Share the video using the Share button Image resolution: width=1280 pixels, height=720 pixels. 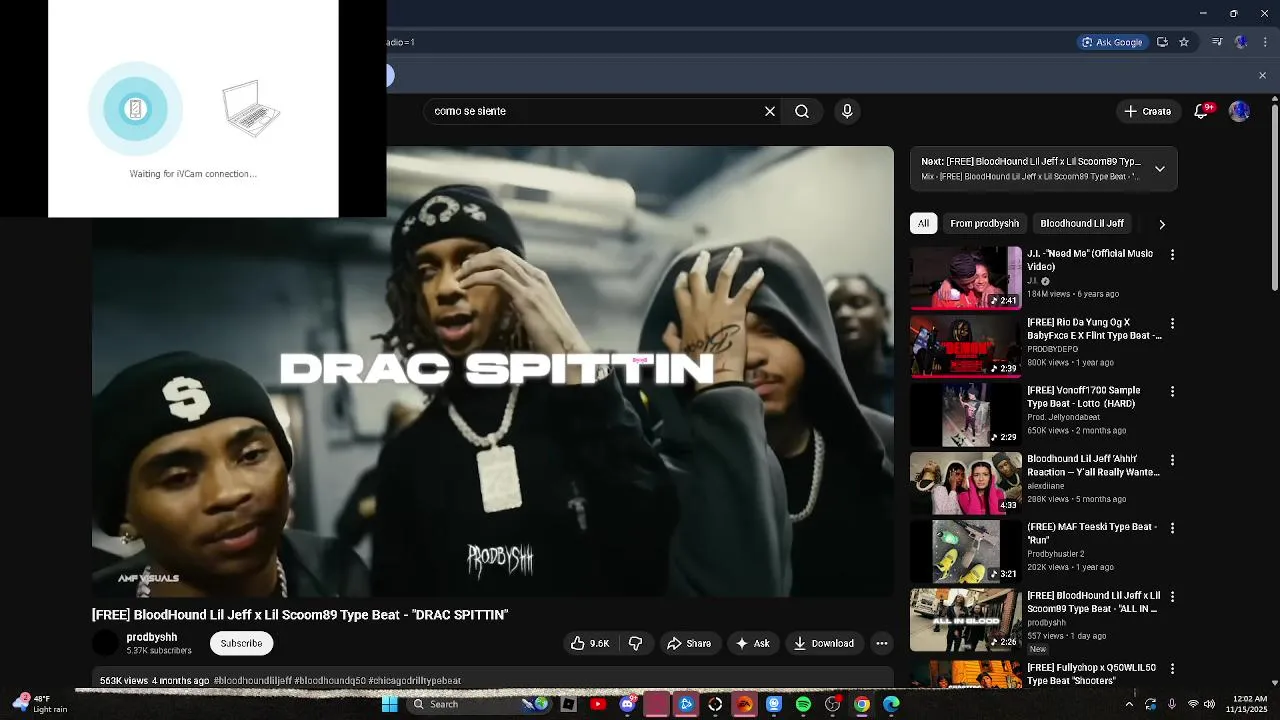(689, 643)
